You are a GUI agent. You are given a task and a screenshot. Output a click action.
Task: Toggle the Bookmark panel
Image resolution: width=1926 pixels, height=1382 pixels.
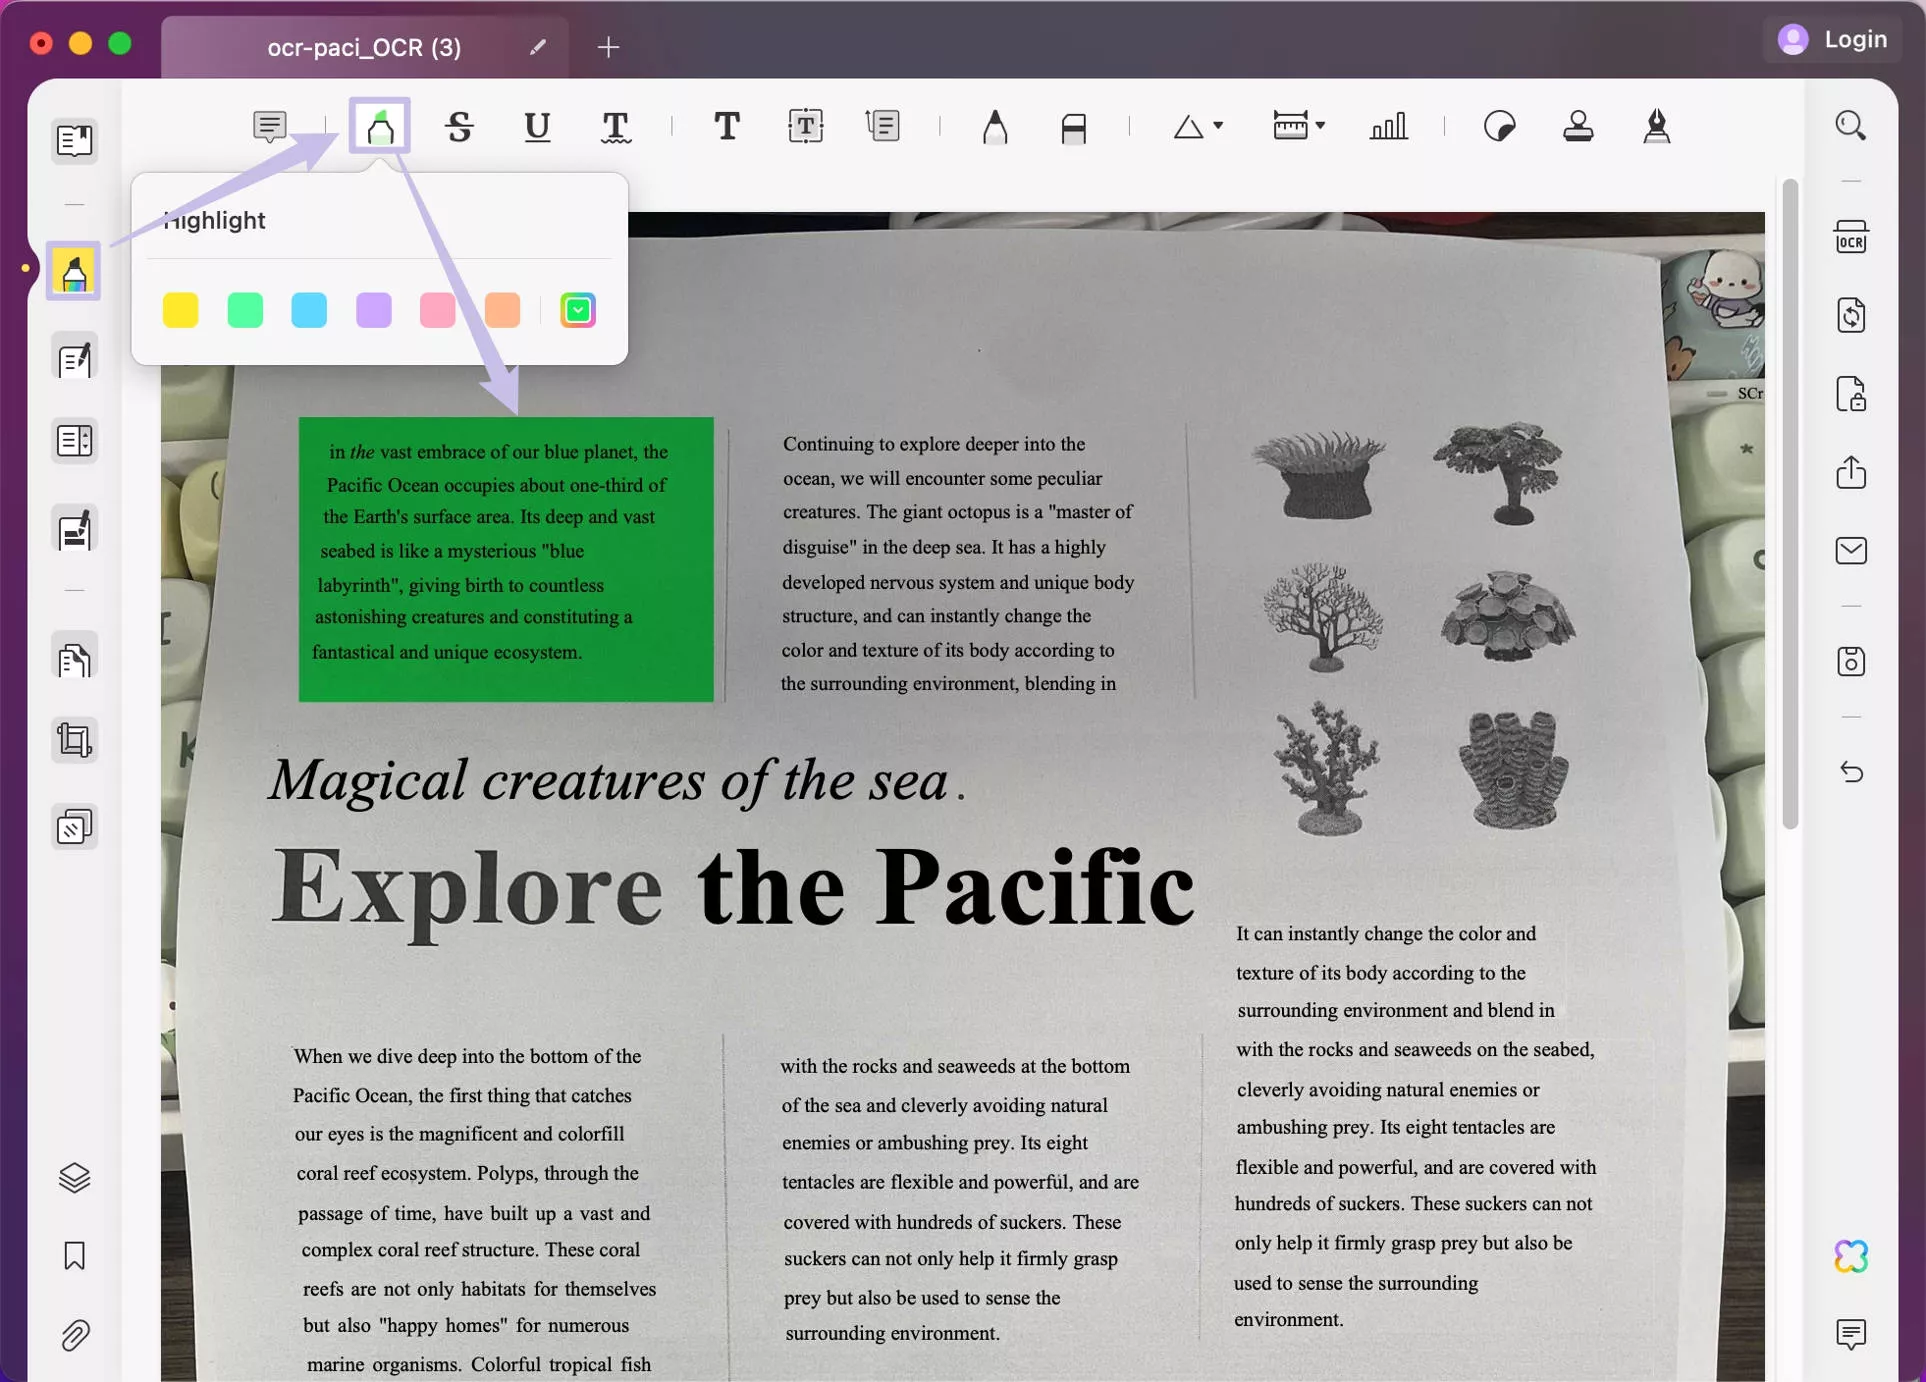[x=74, y=1256]
